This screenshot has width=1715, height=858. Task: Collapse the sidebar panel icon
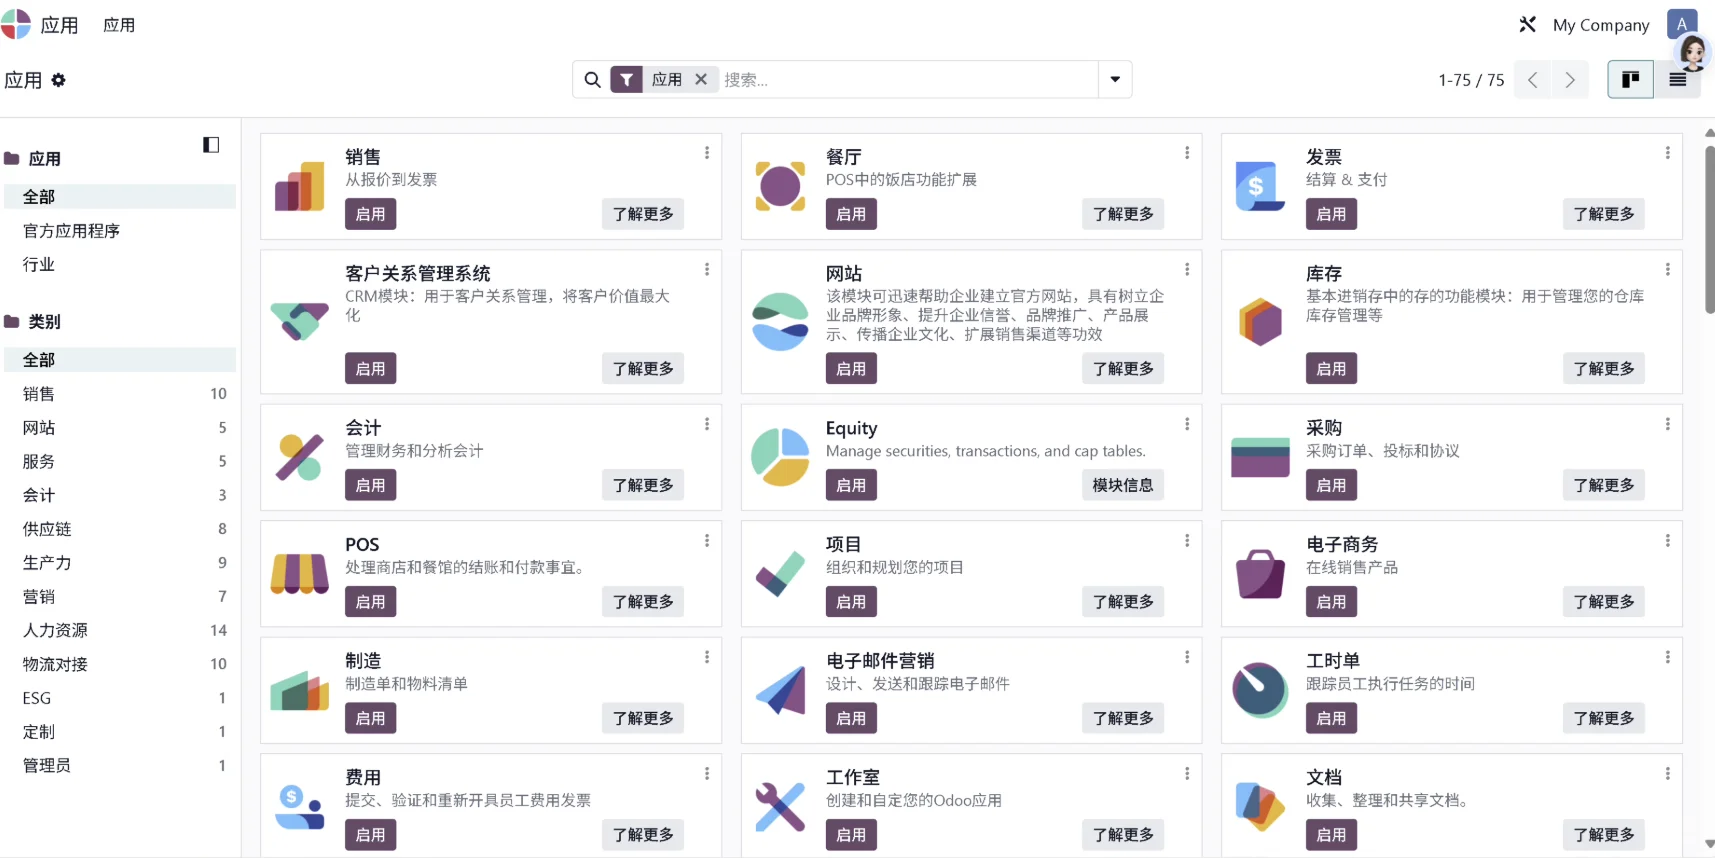[211, 145]
